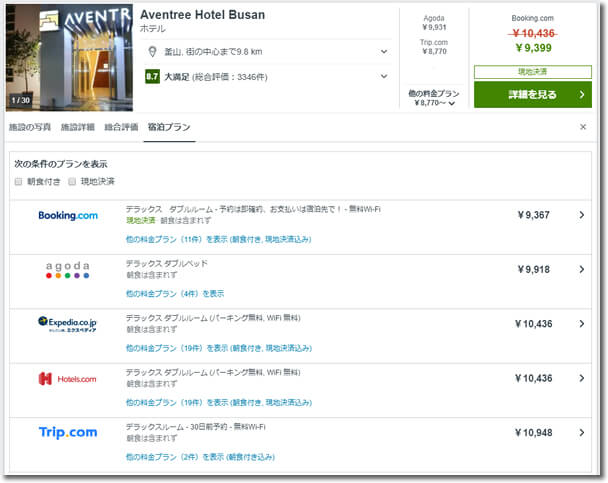Click the Trip.com ¥8,770 price offer
This screenshot has width=608, height=483.
pos(434,47)
